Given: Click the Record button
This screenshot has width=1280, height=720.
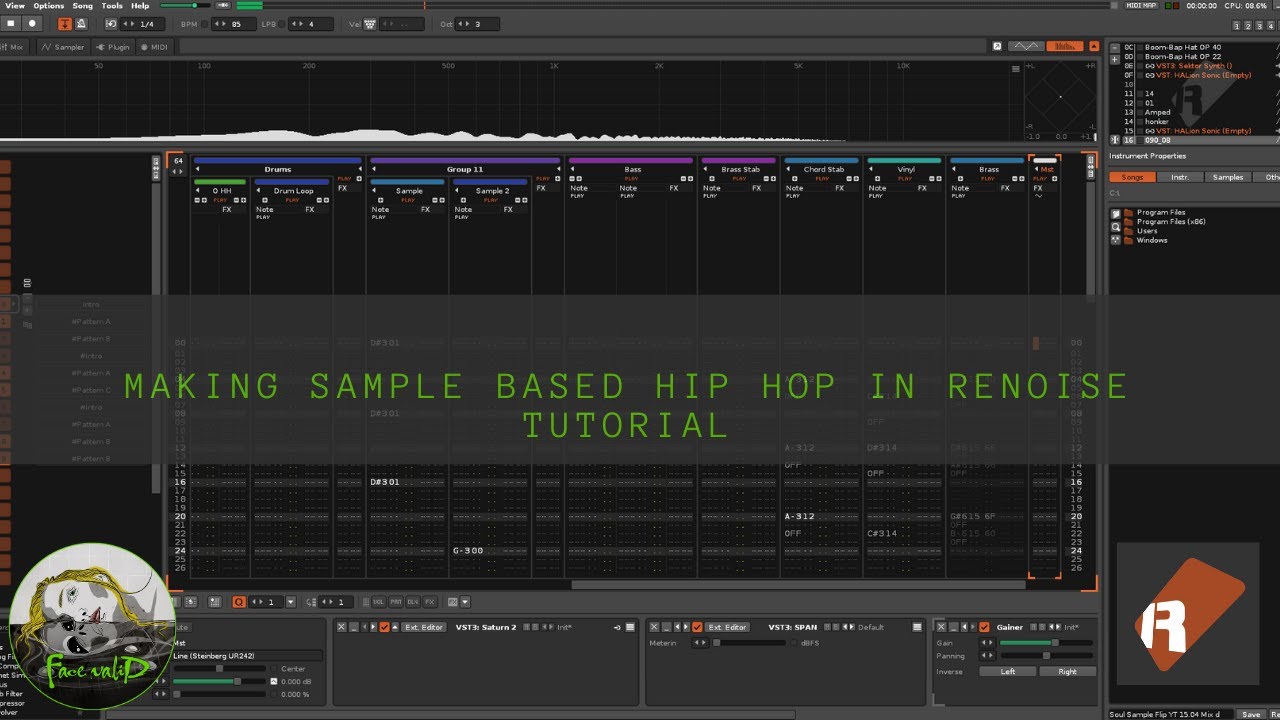Looking at the screenshot, I should [x=33, y=23].
